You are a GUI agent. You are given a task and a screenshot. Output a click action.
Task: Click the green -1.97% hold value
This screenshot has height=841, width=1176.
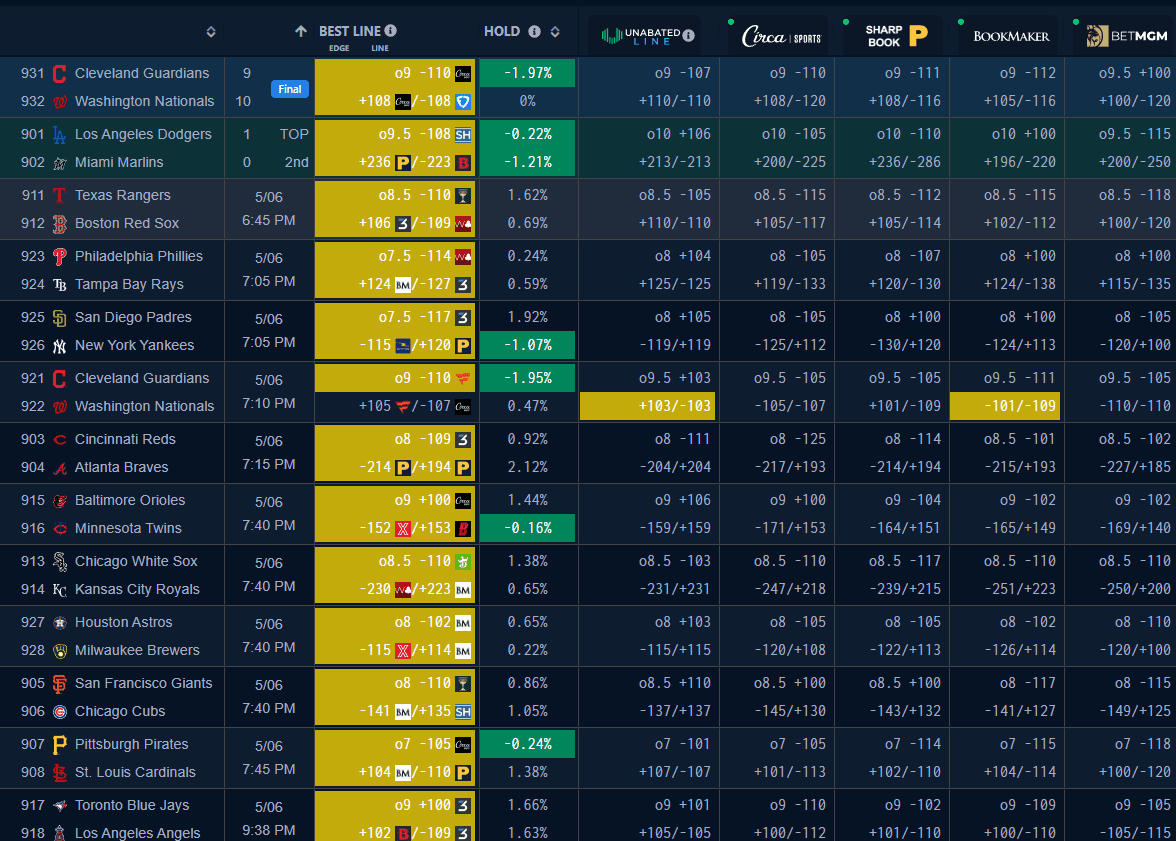(x=527, y=74)
